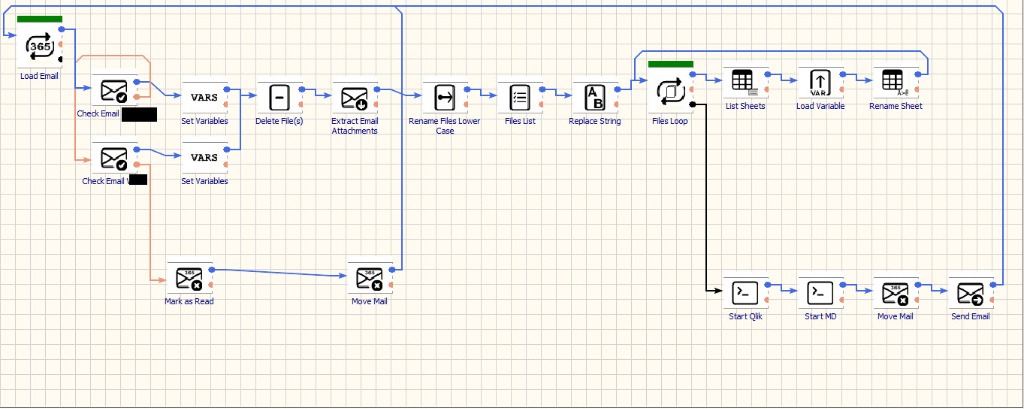Viewport: 1024px width, 409px height.
Task: Click the Rename Files Lower Case label
Action: tap(445, 125)
